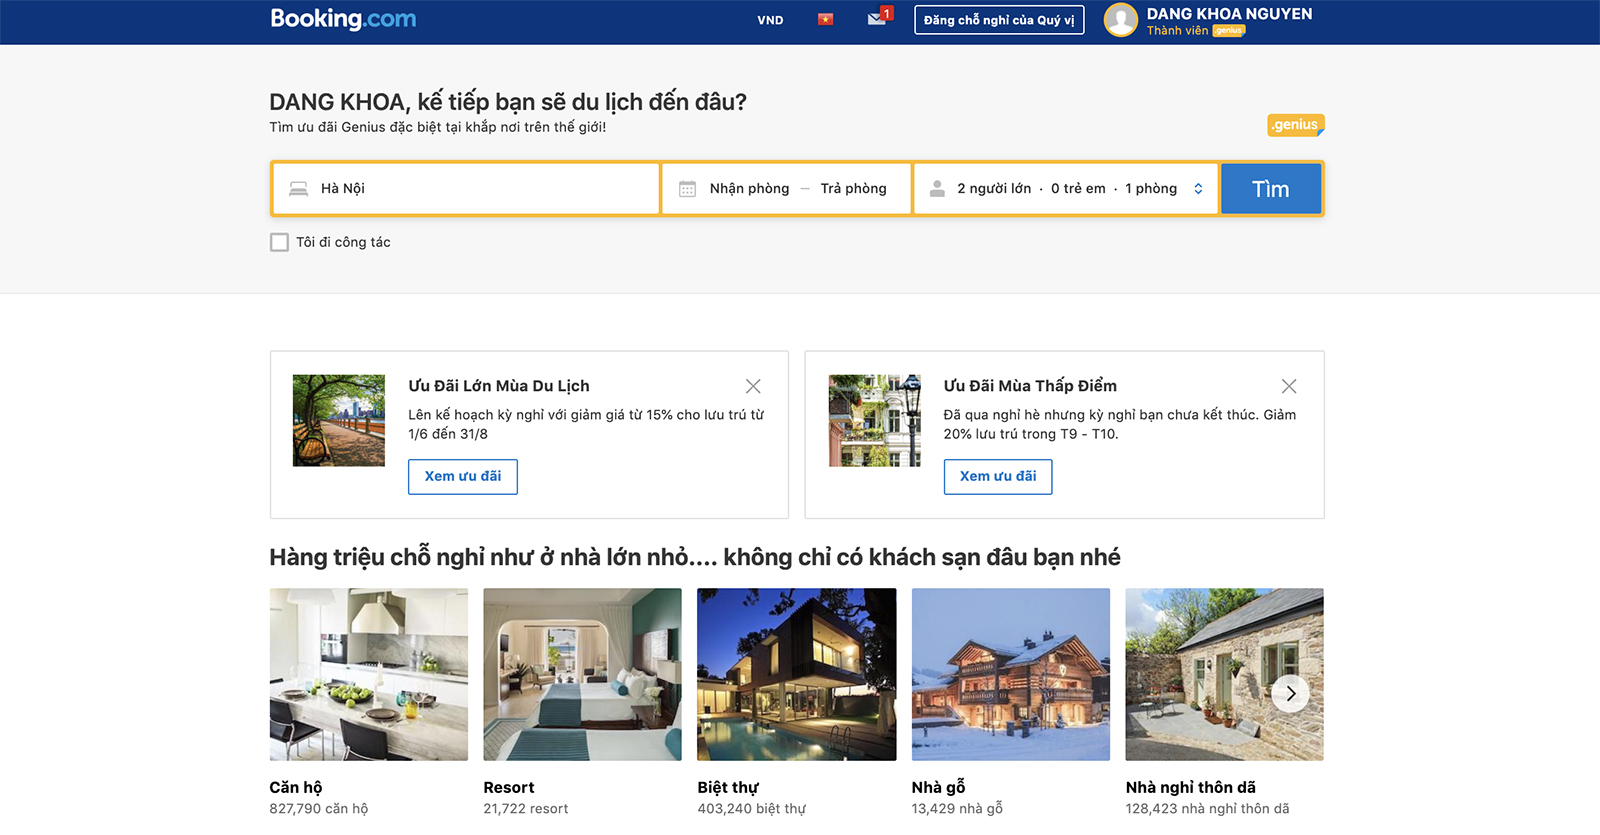Click the 'Thành viên genius' label
Screen dimensions: 1600x835
pos(1195,31)
